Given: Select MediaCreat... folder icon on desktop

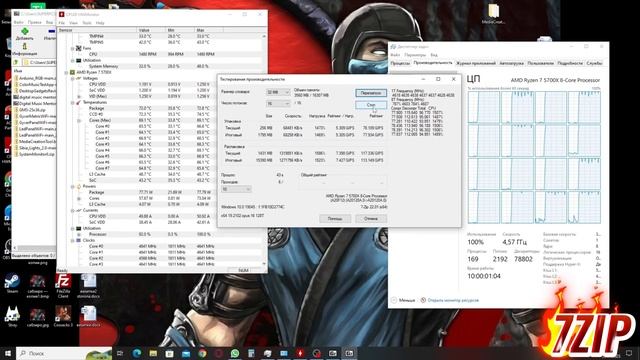Looking at the screenshot, I should 493,11.
